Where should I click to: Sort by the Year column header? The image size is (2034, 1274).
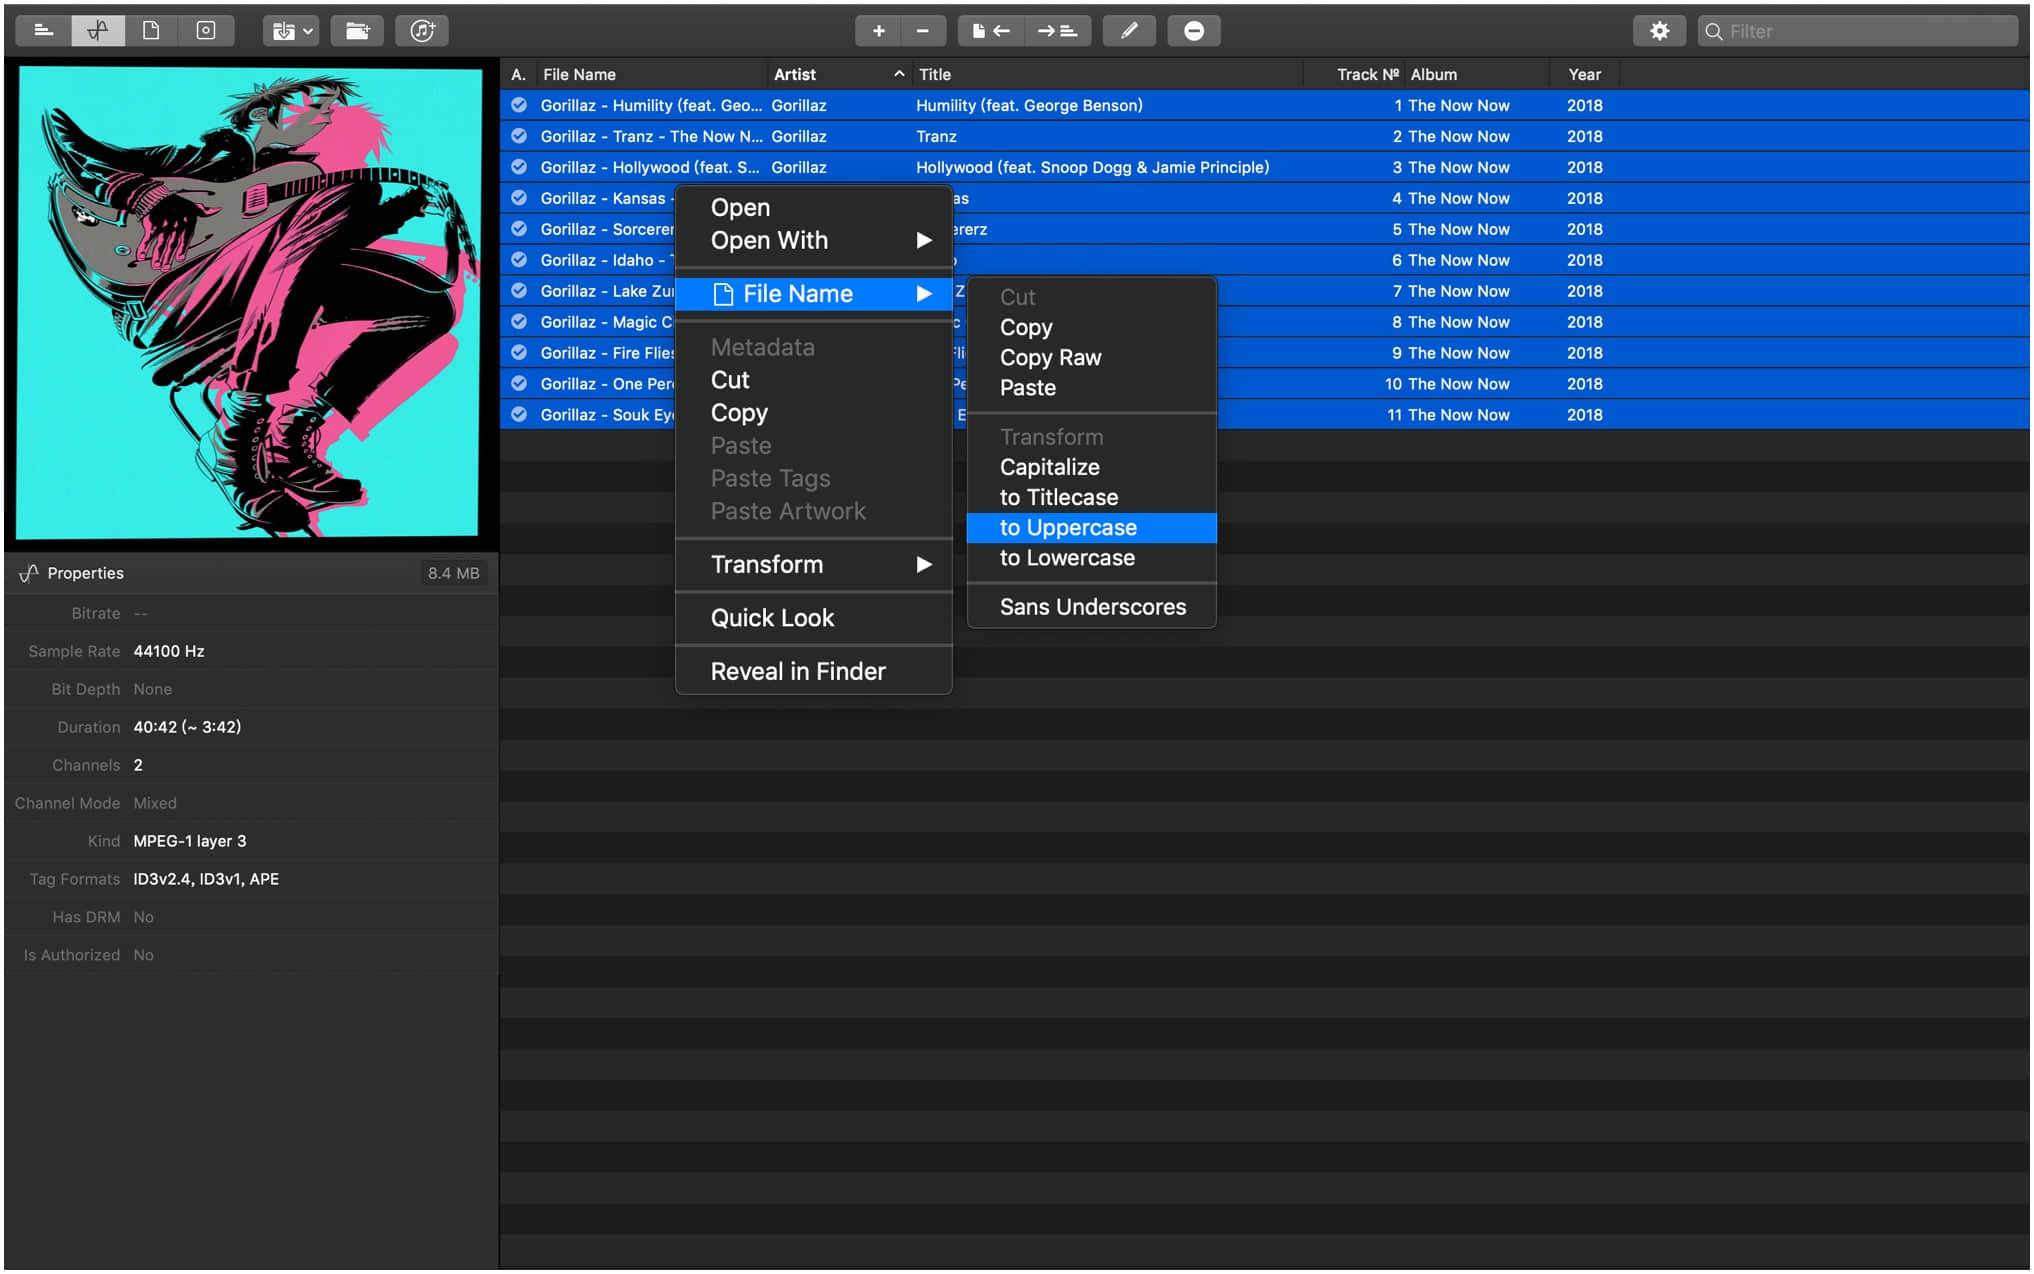(1585, 74)
